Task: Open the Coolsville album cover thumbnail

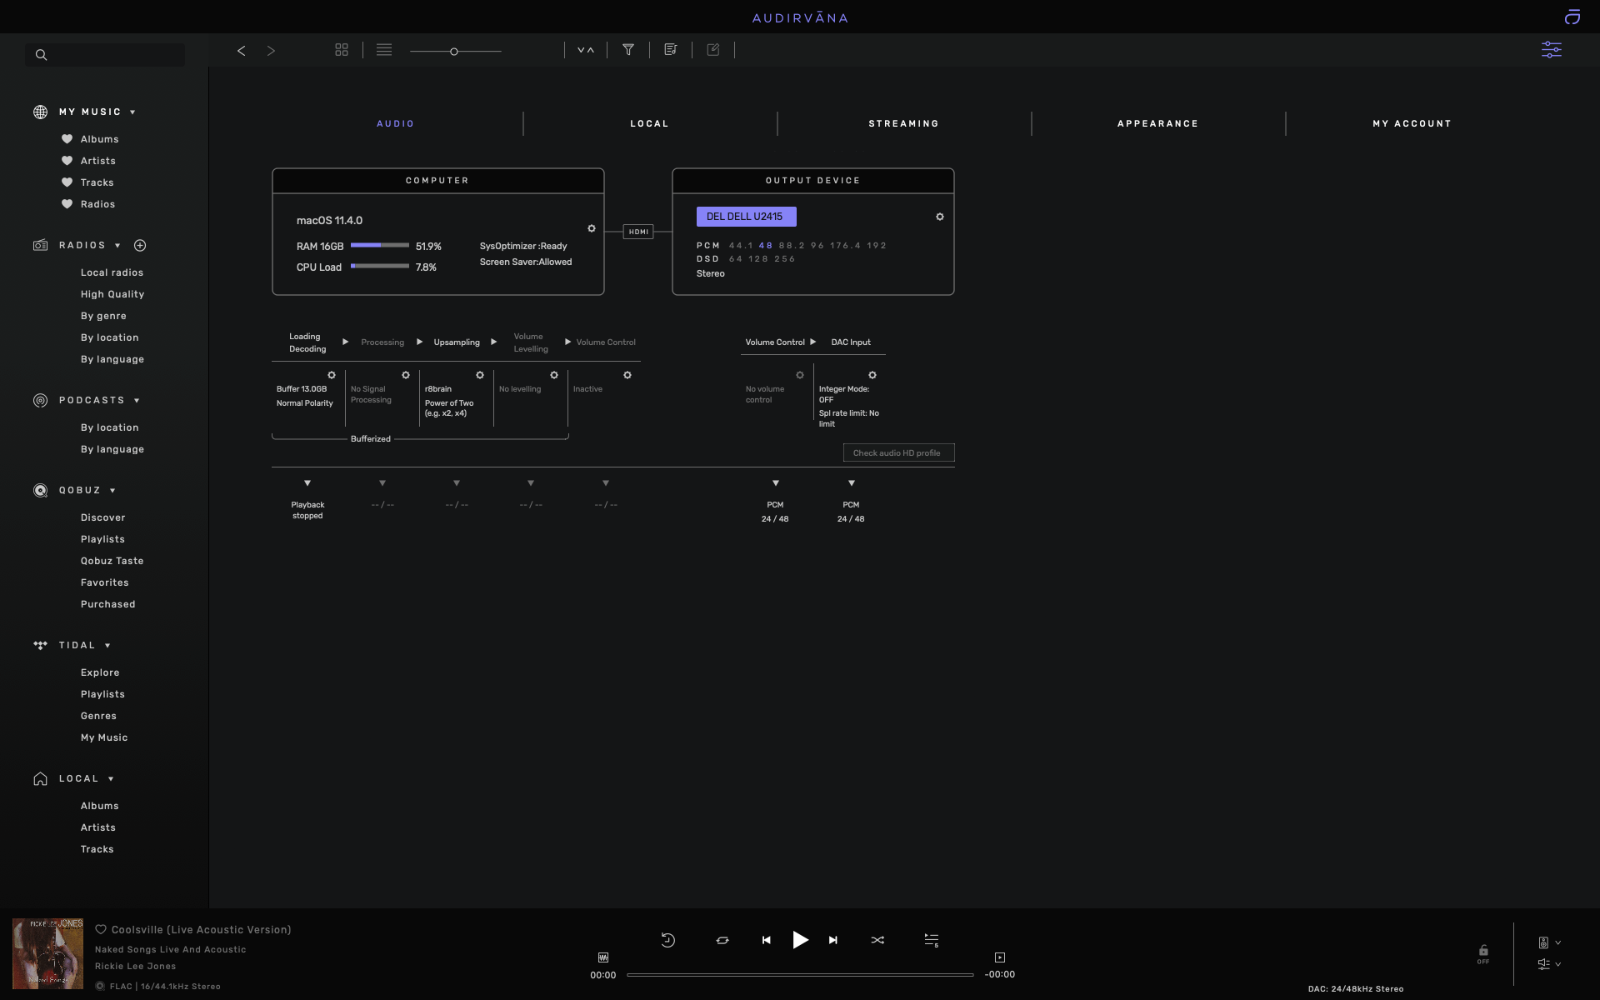Action: 48,954
